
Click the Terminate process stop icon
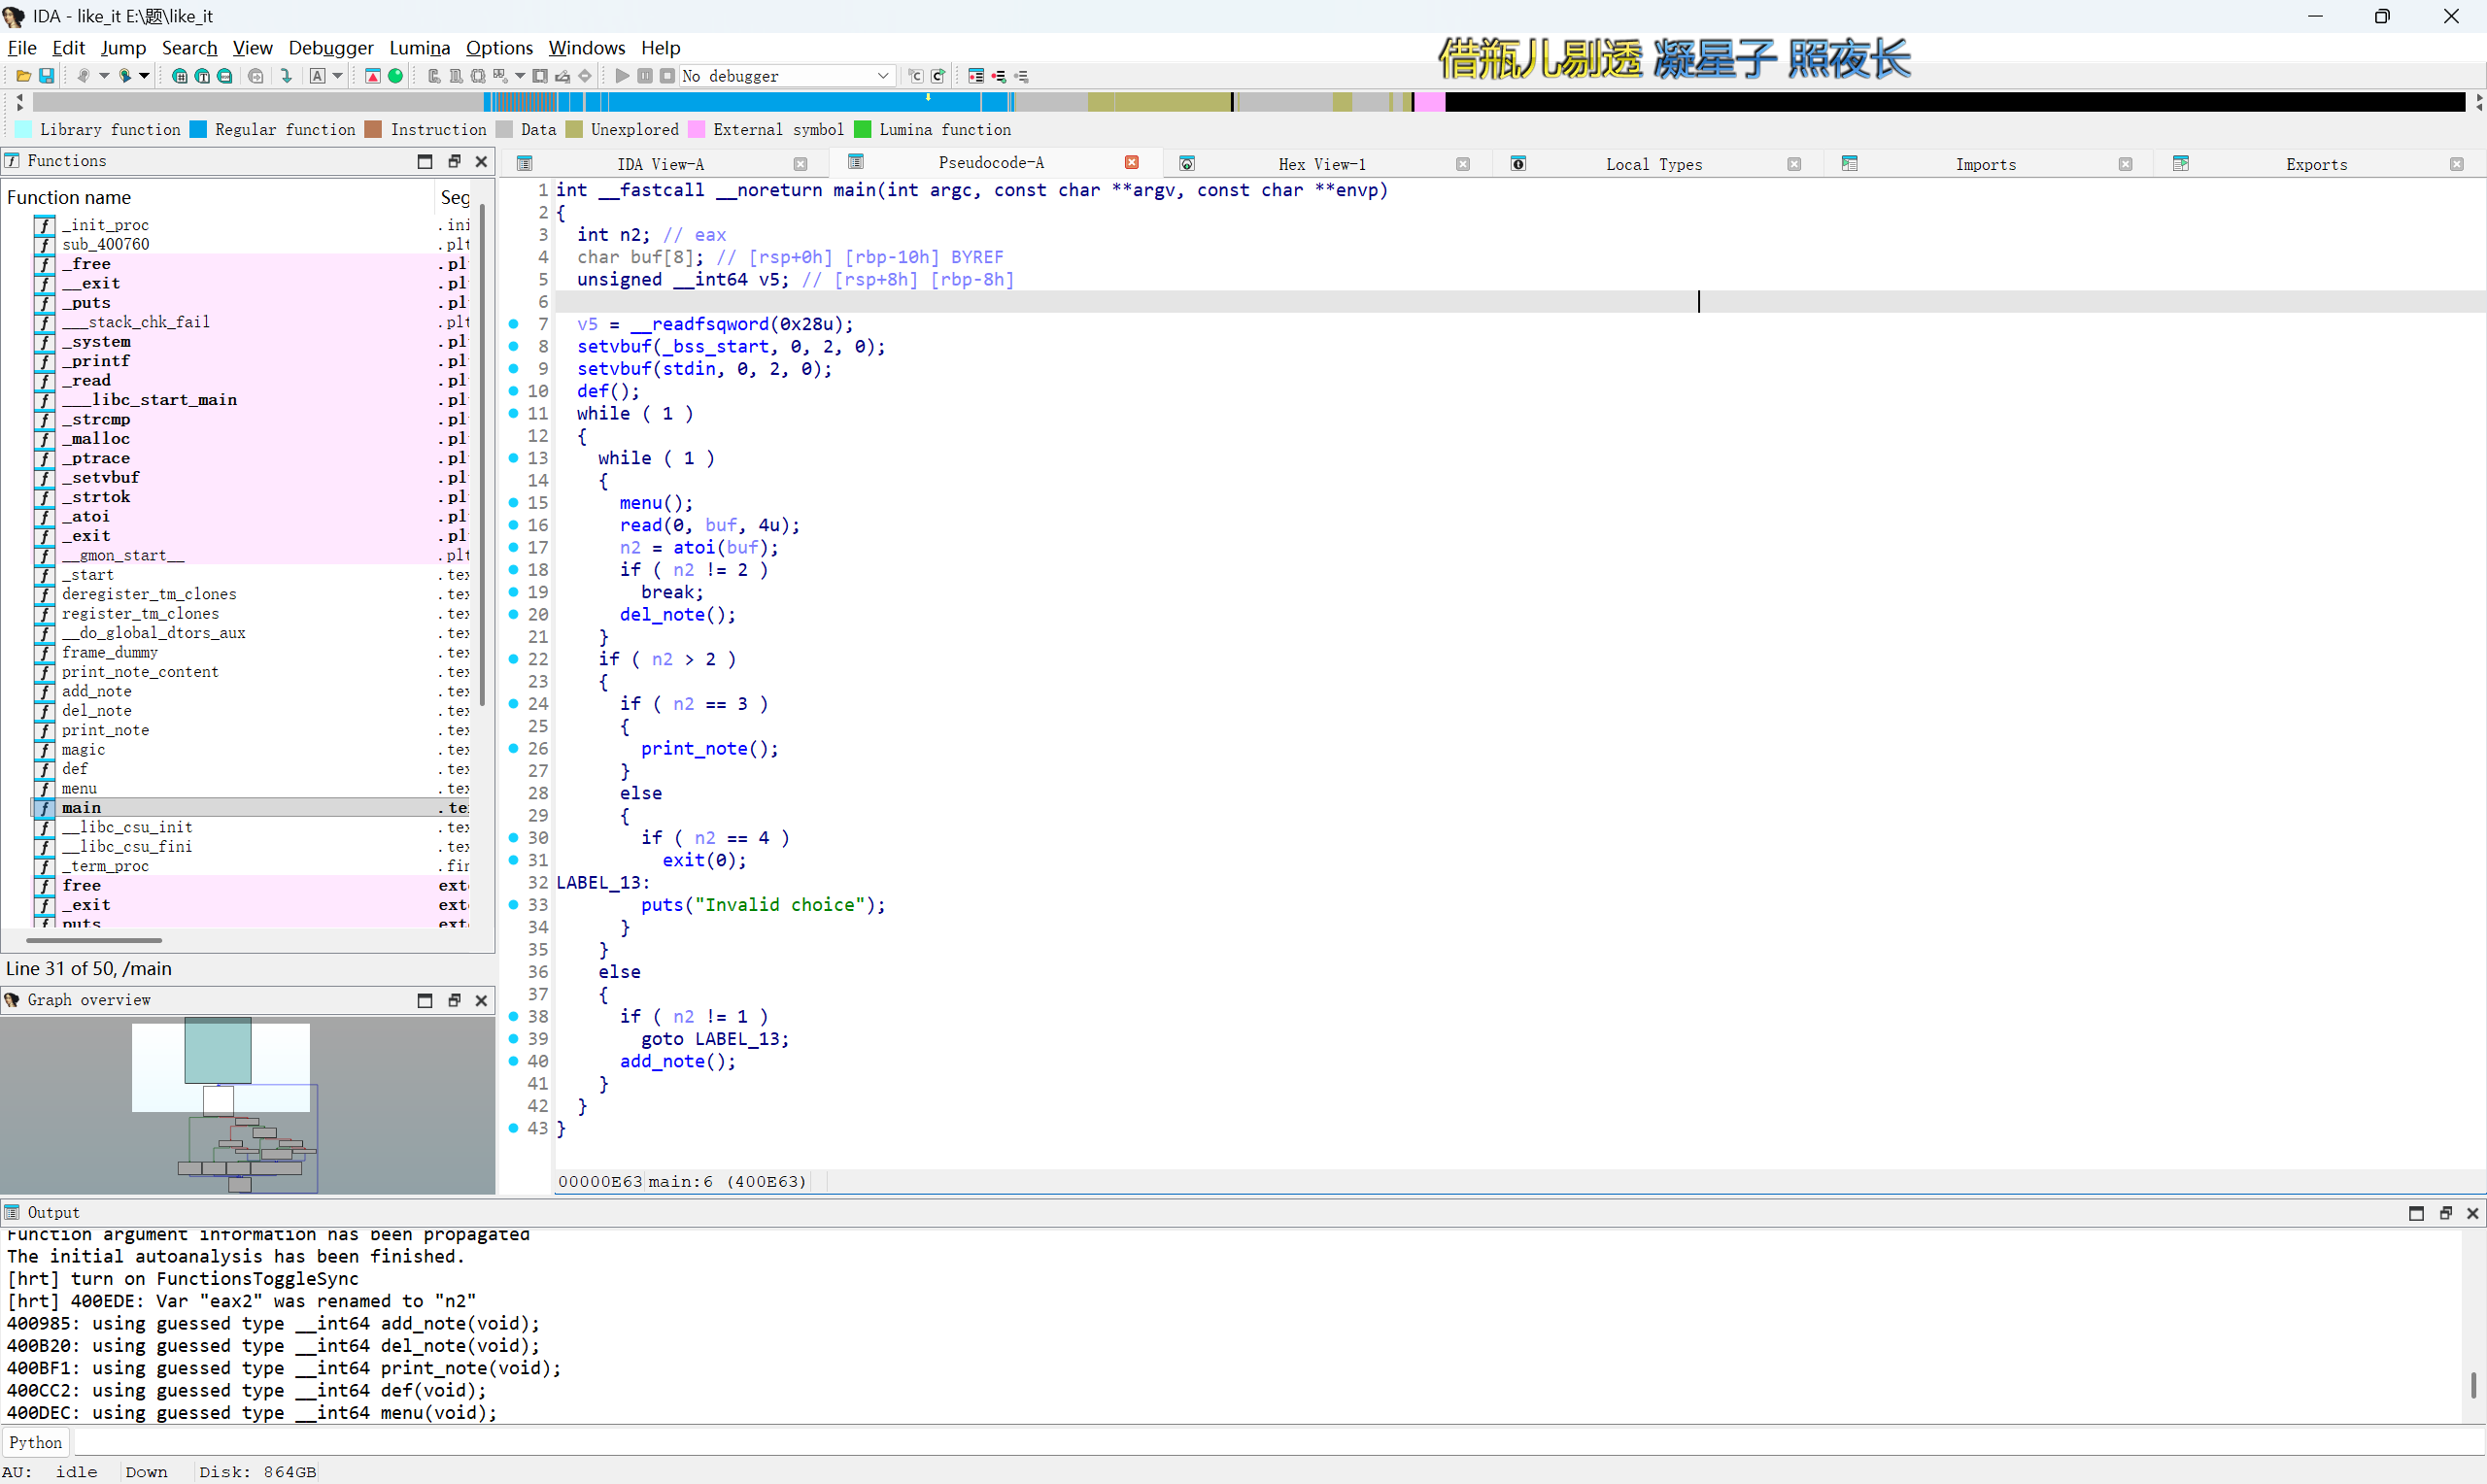667,76
